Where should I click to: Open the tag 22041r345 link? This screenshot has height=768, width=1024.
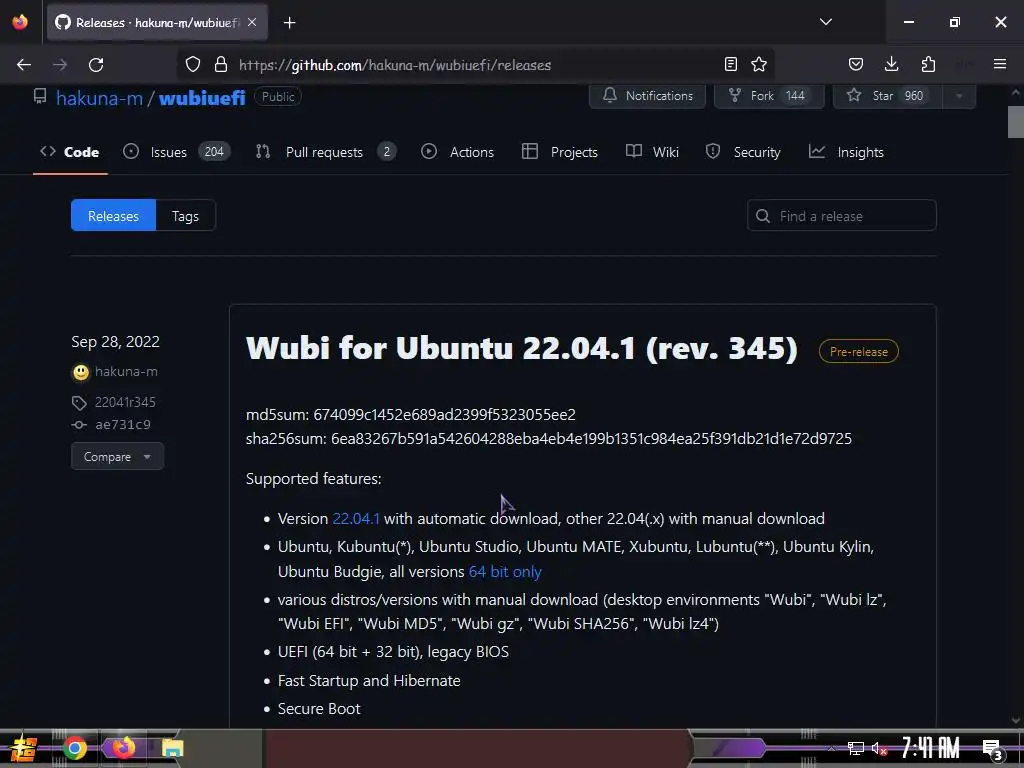(x=125, y=402)
